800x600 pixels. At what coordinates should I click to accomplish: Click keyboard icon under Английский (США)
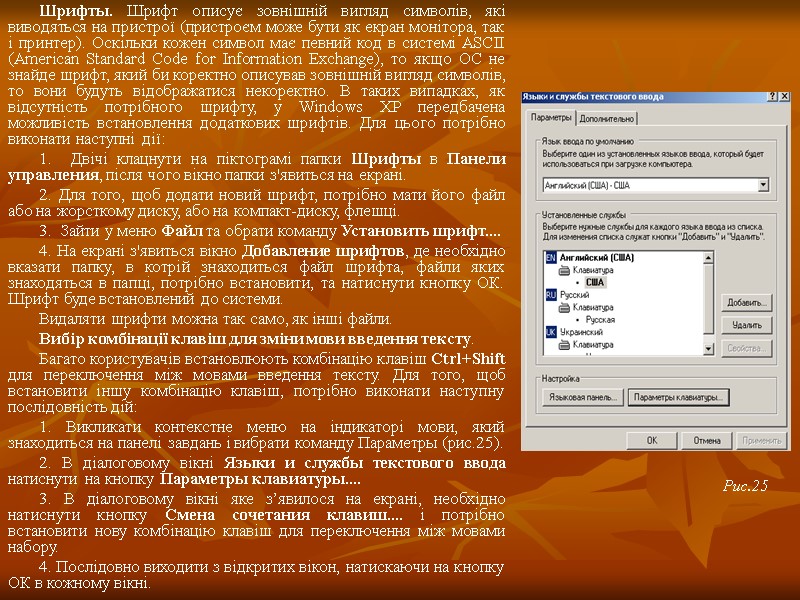pyautogui.click(x=564, y=270)
